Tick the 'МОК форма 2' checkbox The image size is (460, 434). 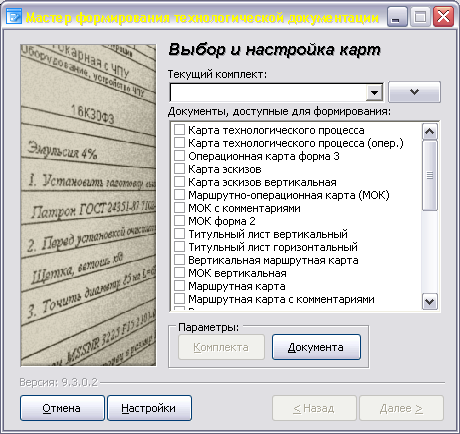pyautogui.click(x=179, y=221)
